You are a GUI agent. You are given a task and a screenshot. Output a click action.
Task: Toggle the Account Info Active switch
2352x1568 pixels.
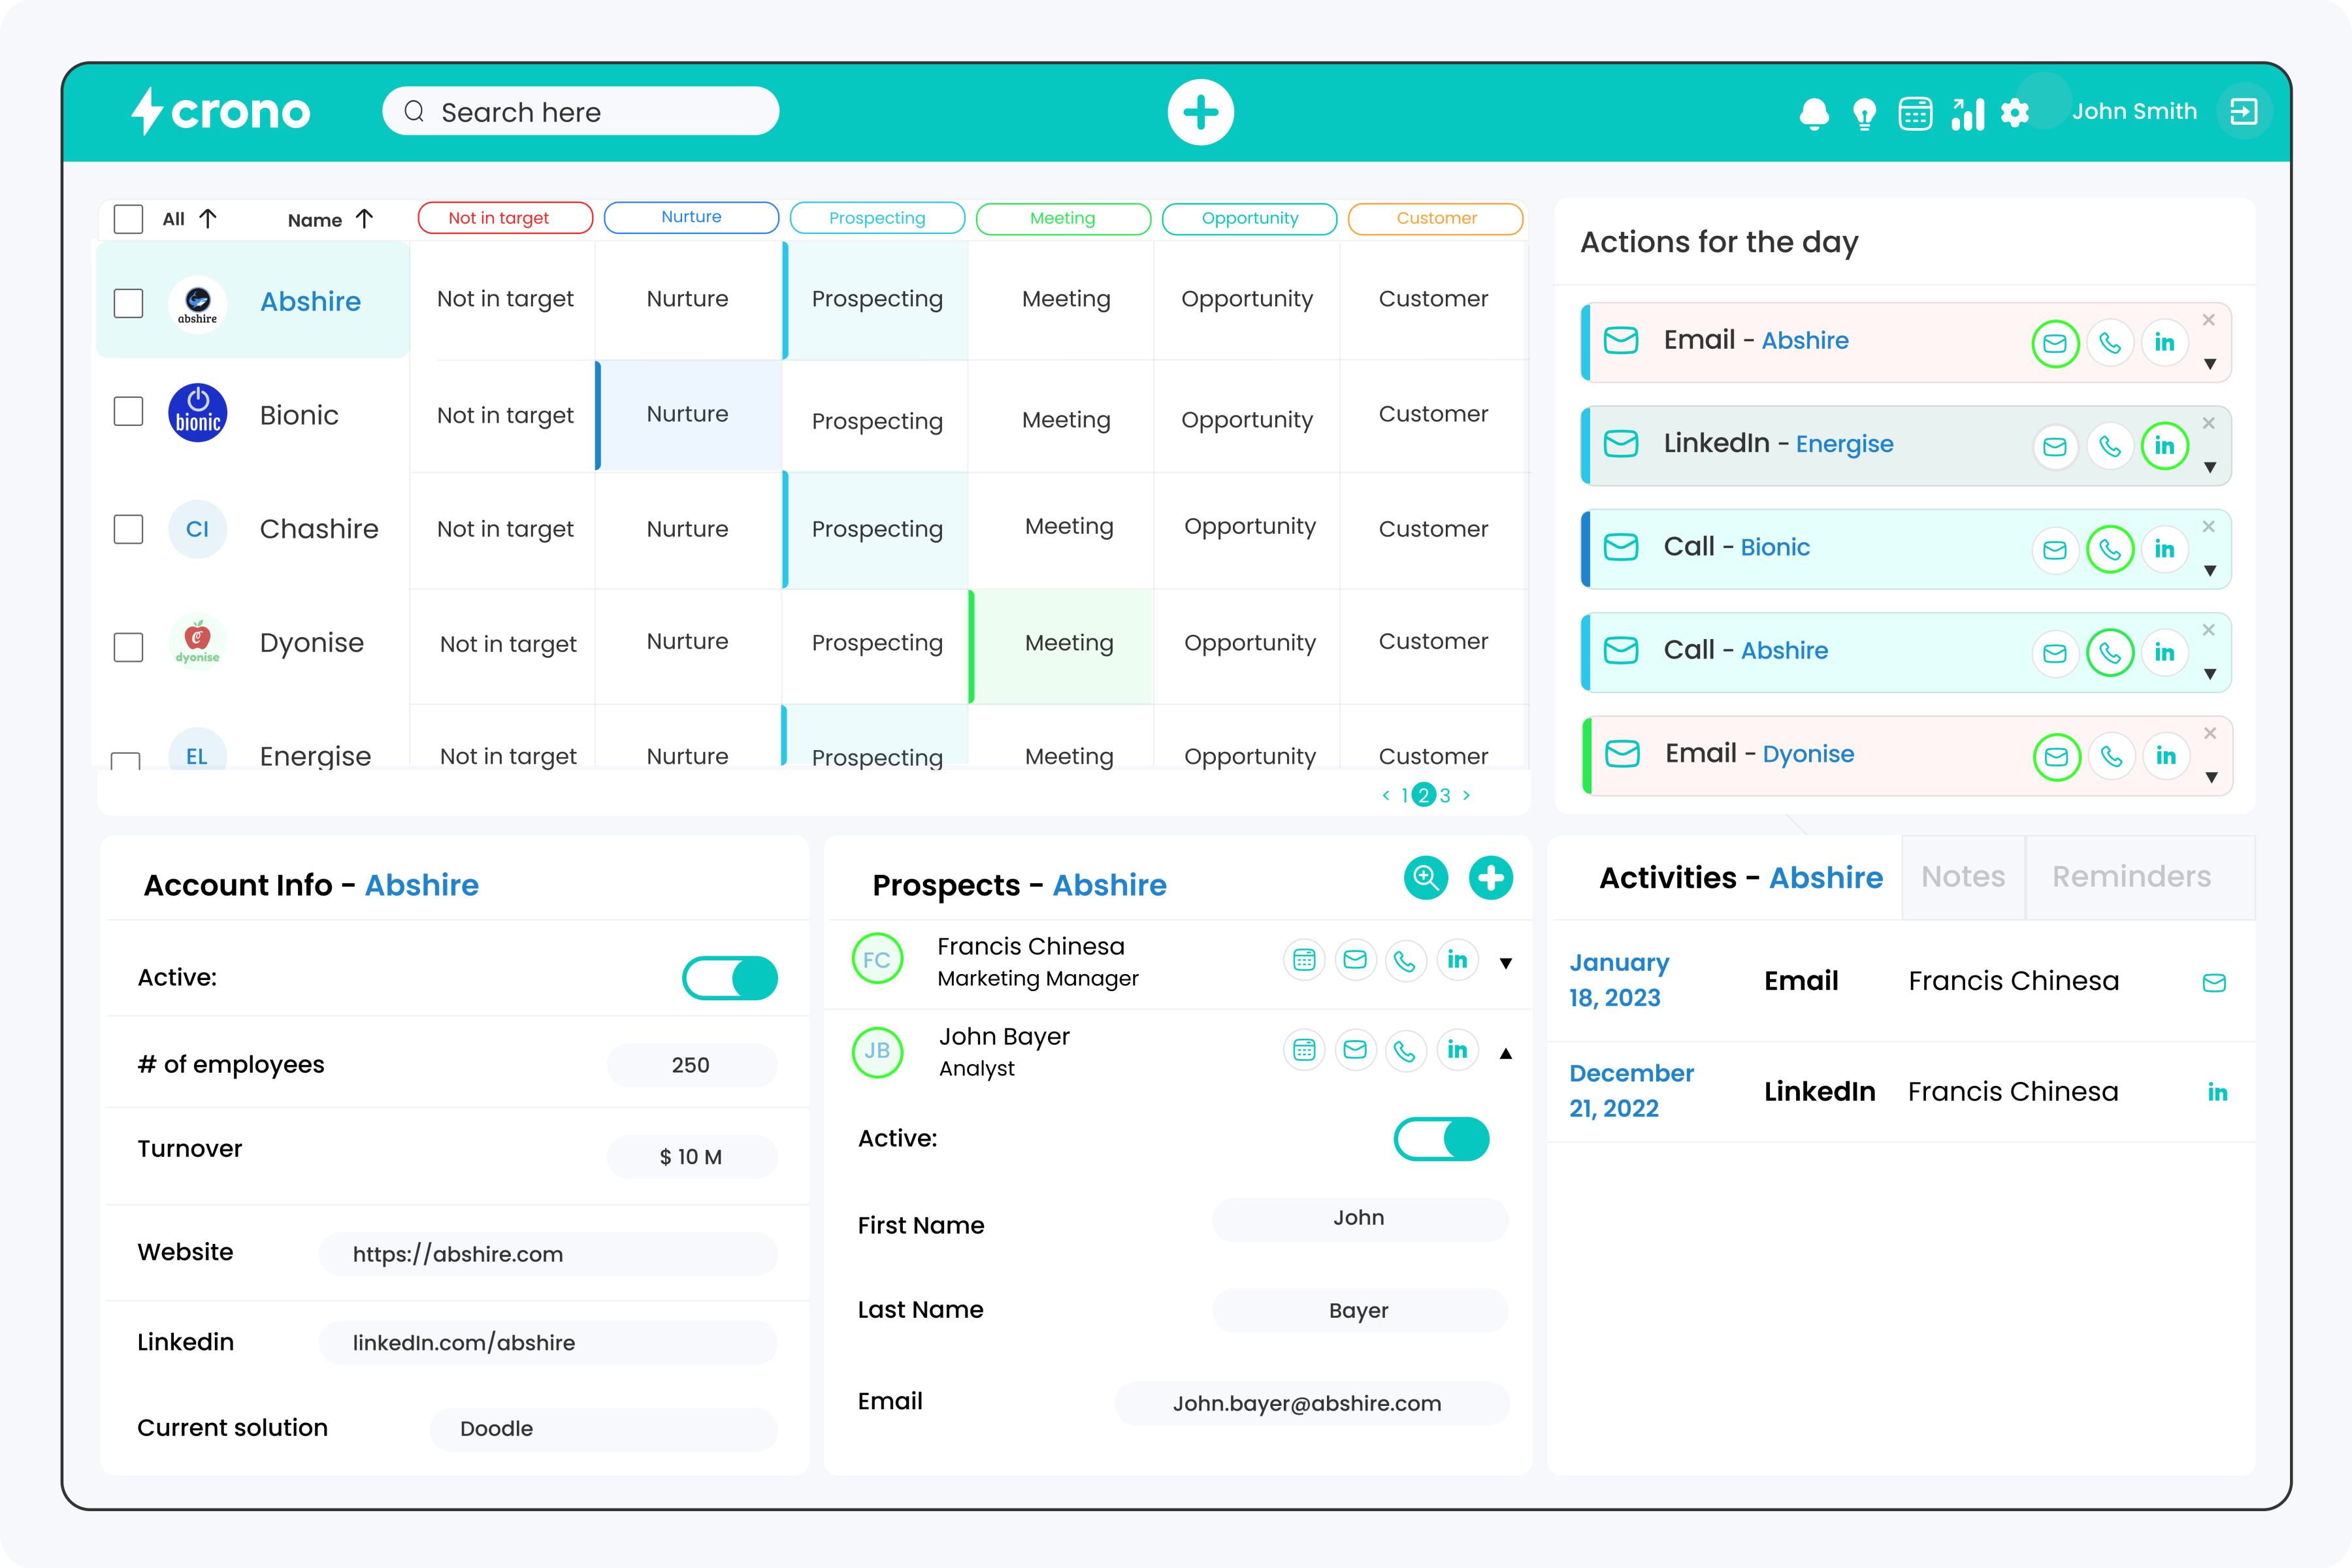(x=730, y=978)
